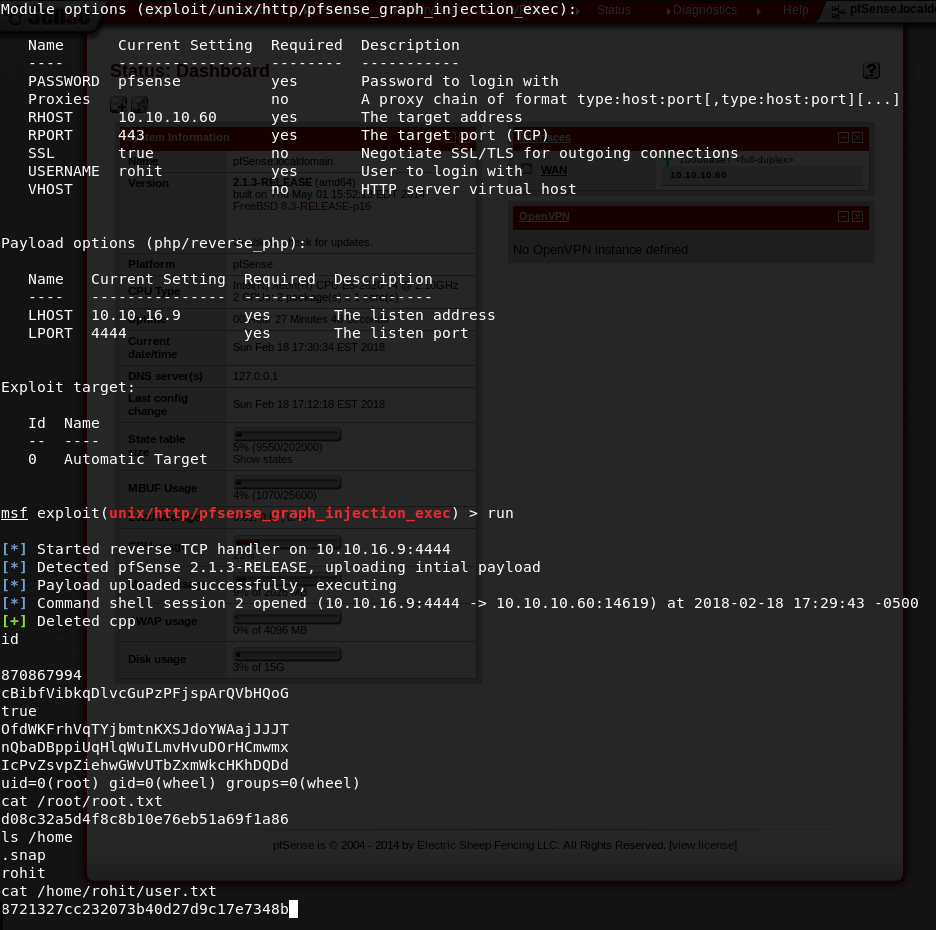The image size is (936, 930).
Task: Click 'Automatic Target' in exploit target list
Action: tap(136, 459)
